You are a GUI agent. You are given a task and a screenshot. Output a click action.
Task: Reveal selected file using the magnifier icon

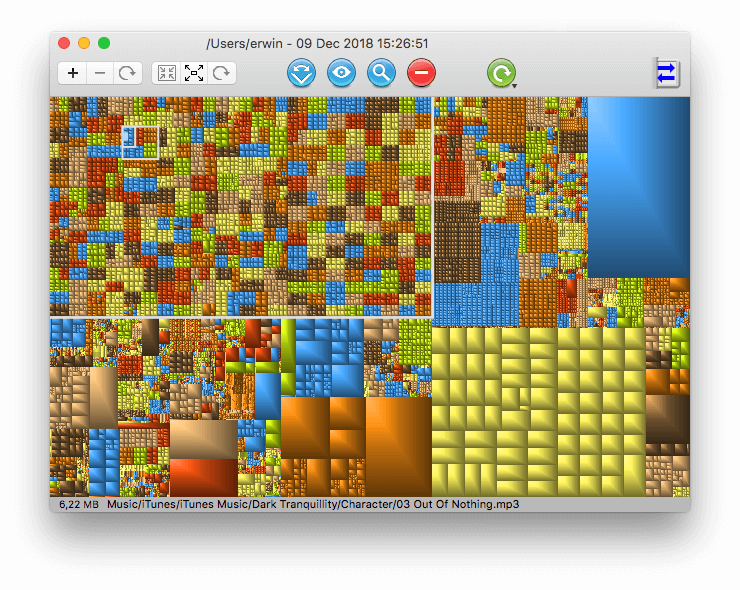point(382,72)
